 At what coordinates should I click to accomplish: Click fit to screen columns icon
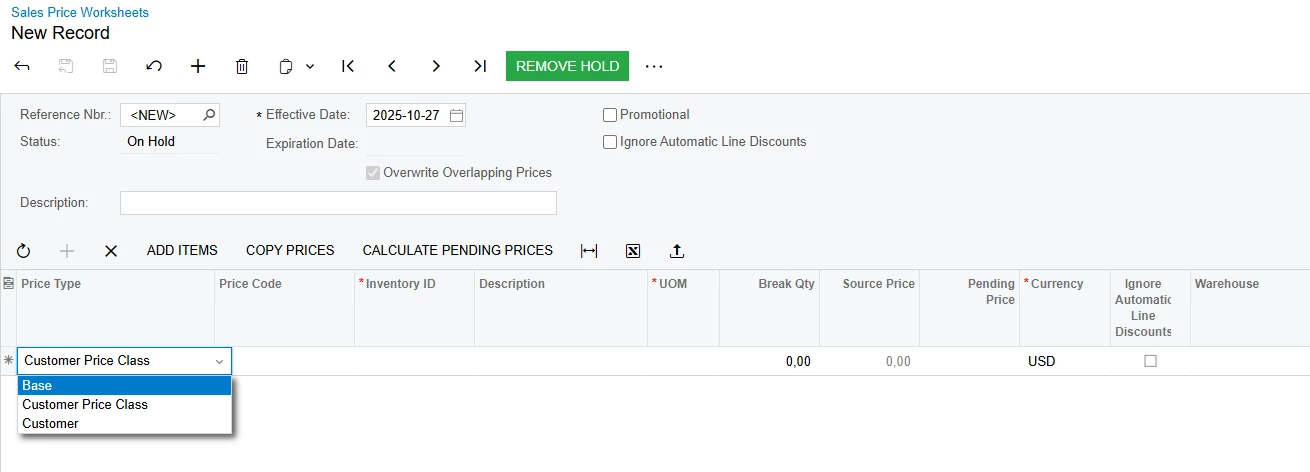tap(589, 251)
